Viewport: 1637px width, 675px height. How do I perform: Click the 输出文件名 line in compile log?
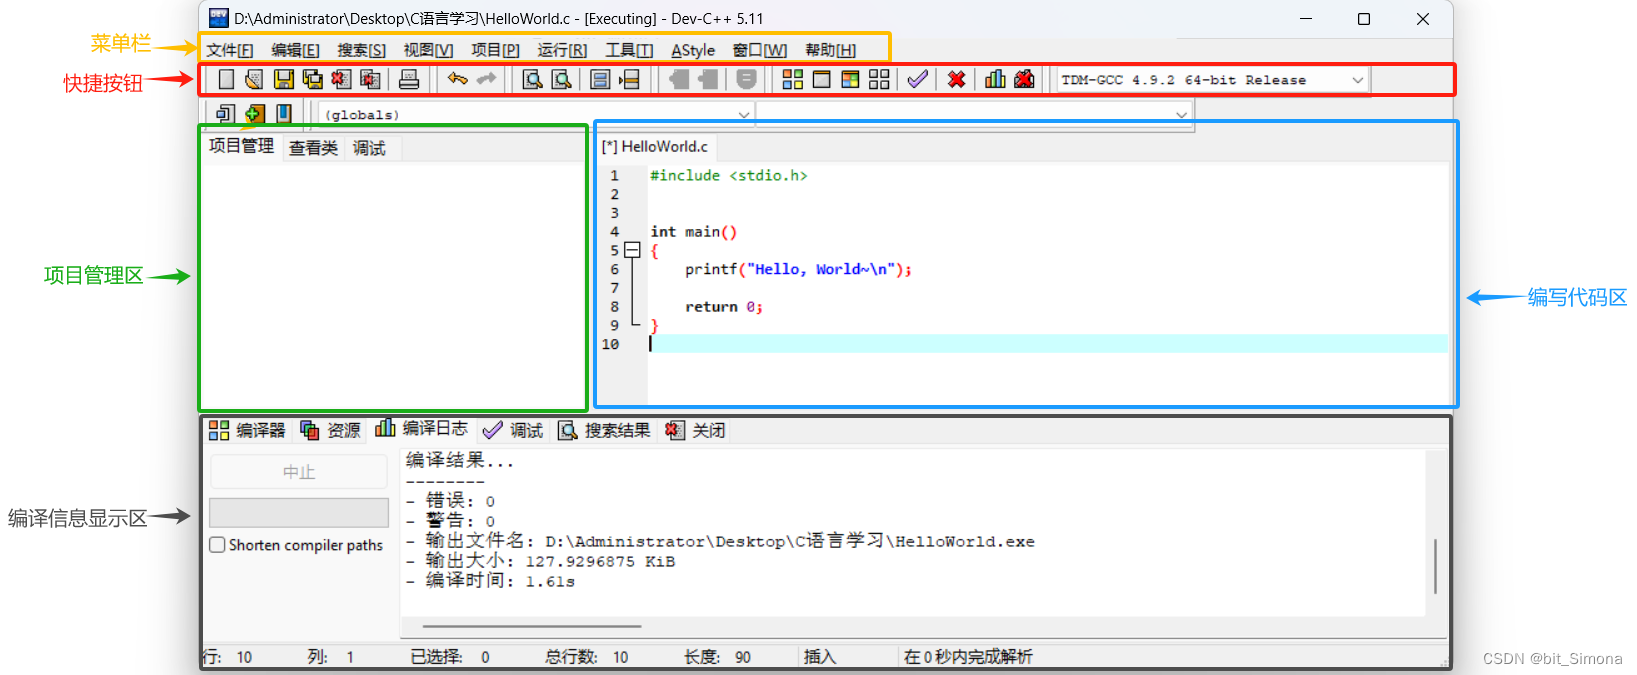(720, 541)
